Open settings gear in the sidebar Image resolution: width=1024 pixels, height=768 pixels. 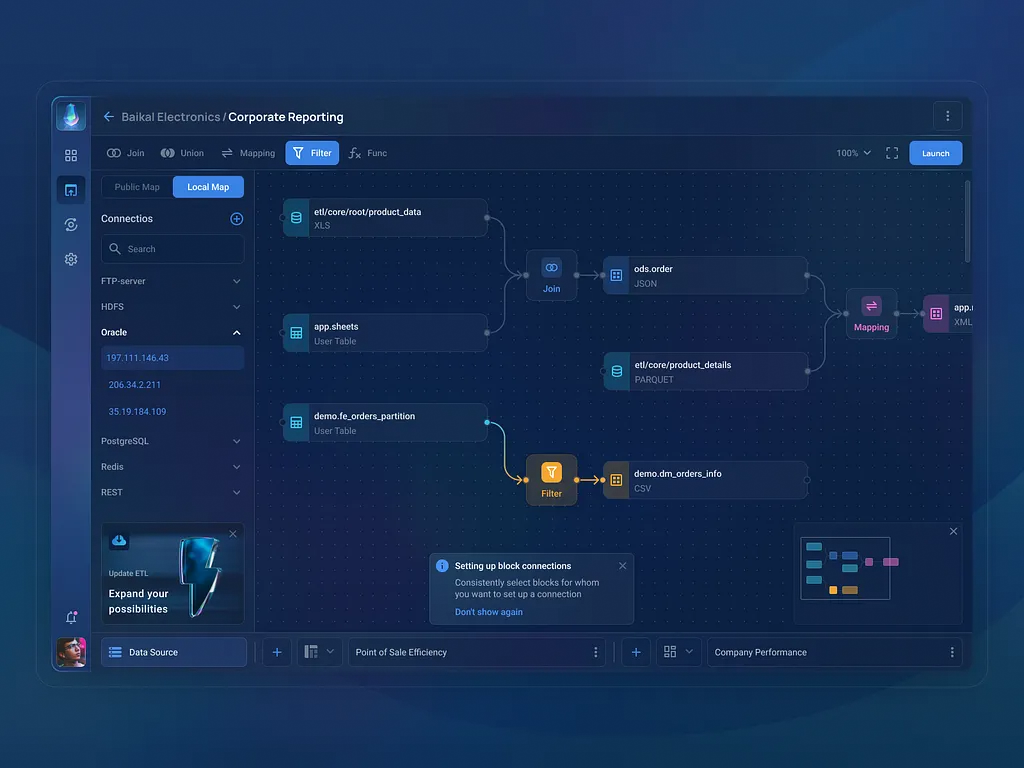[x=71, y=259]
